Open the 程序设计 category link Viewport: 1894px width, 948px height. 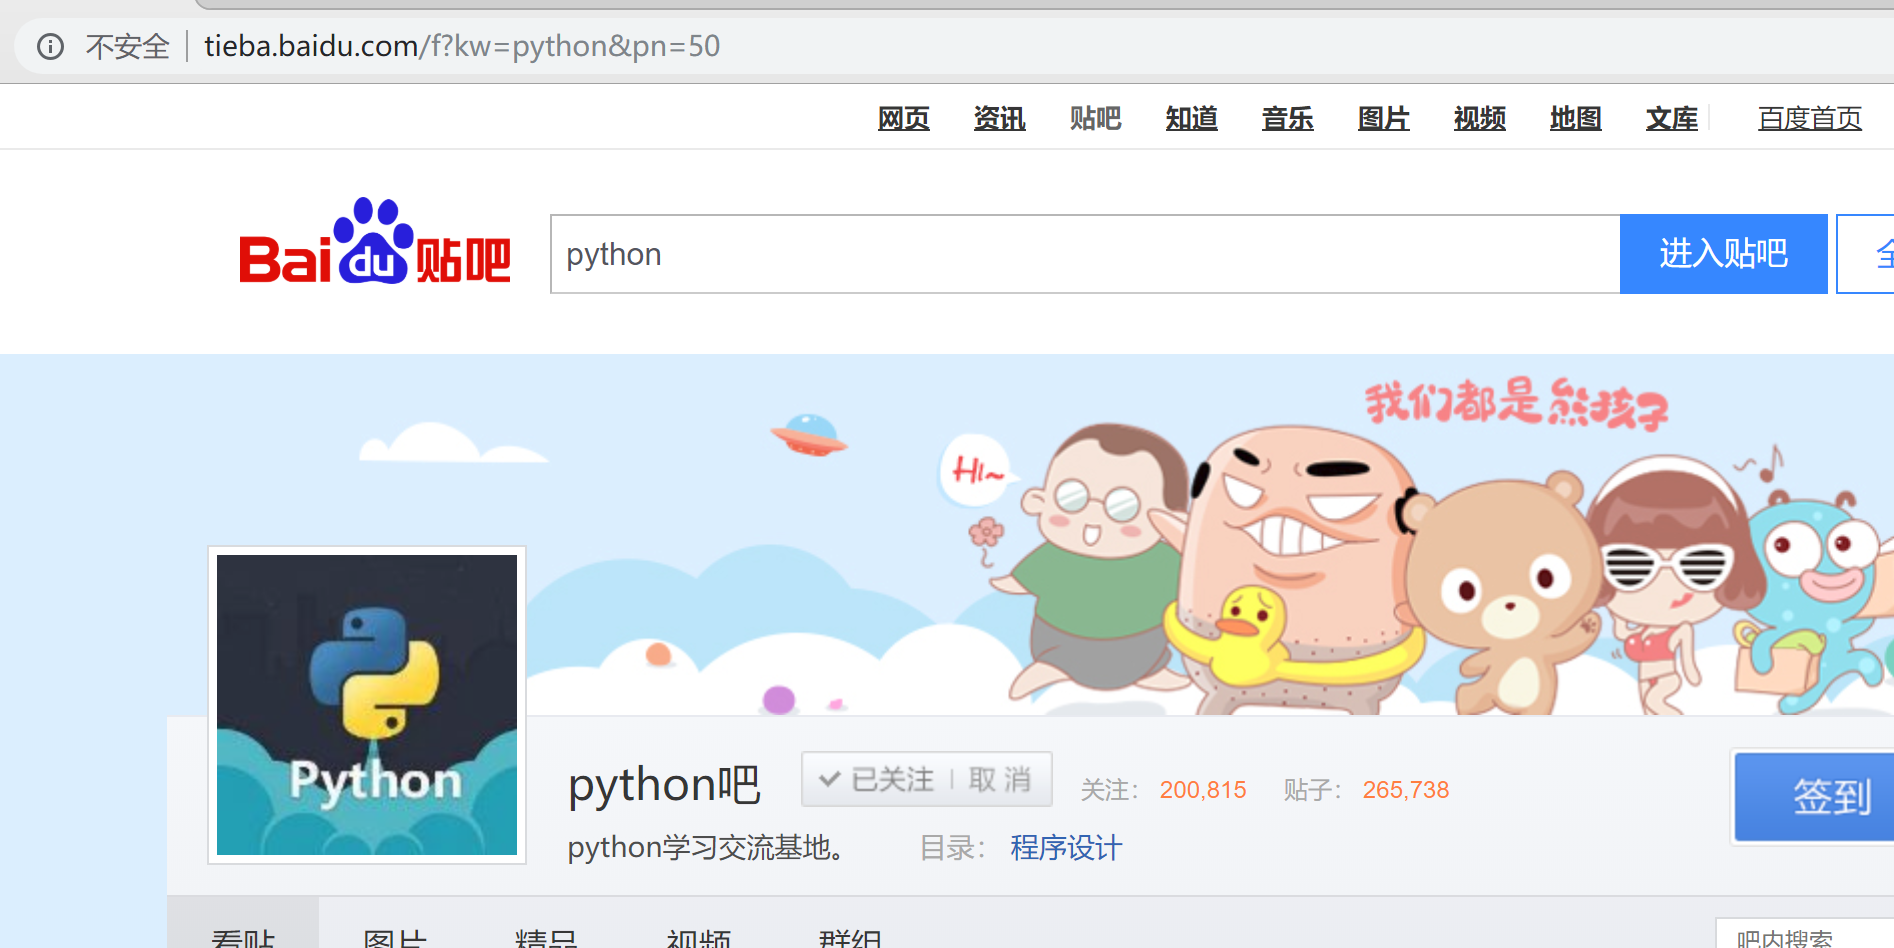pyautogui.click(x=1066, y=848)
